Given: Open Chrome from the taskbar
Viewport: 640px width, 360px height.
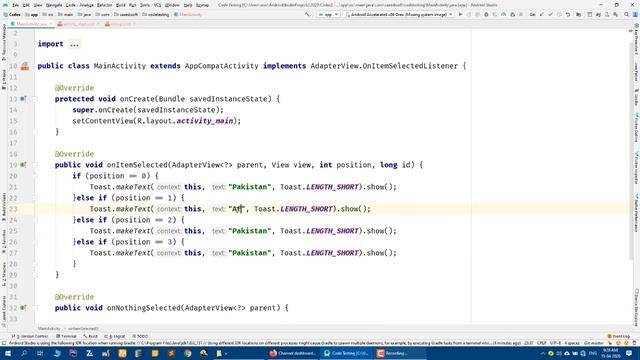Looking at the screenshot, I should coord(187,353).
